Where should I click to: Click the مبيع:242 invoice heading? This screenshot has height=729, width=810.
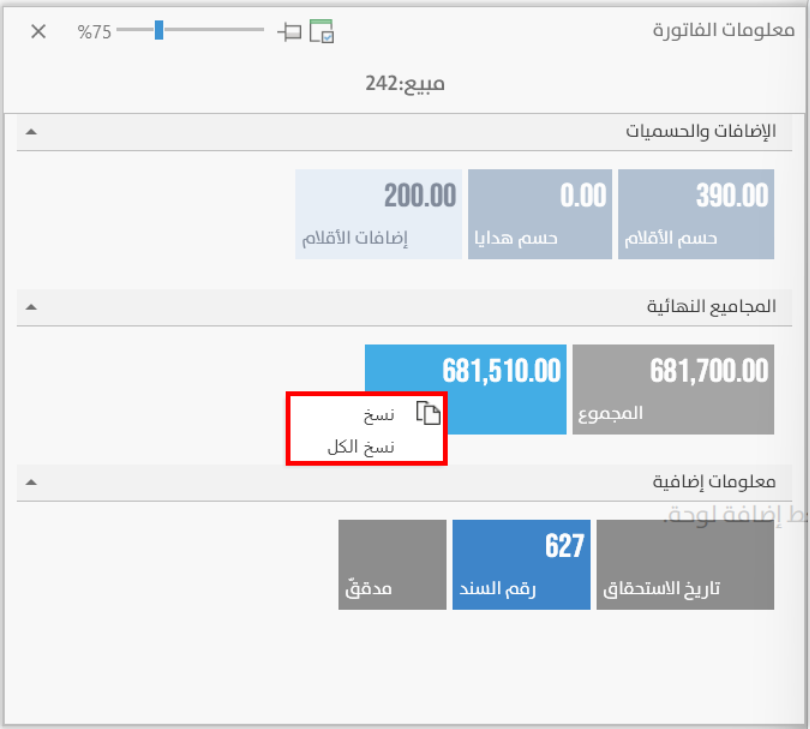(404, 83)
